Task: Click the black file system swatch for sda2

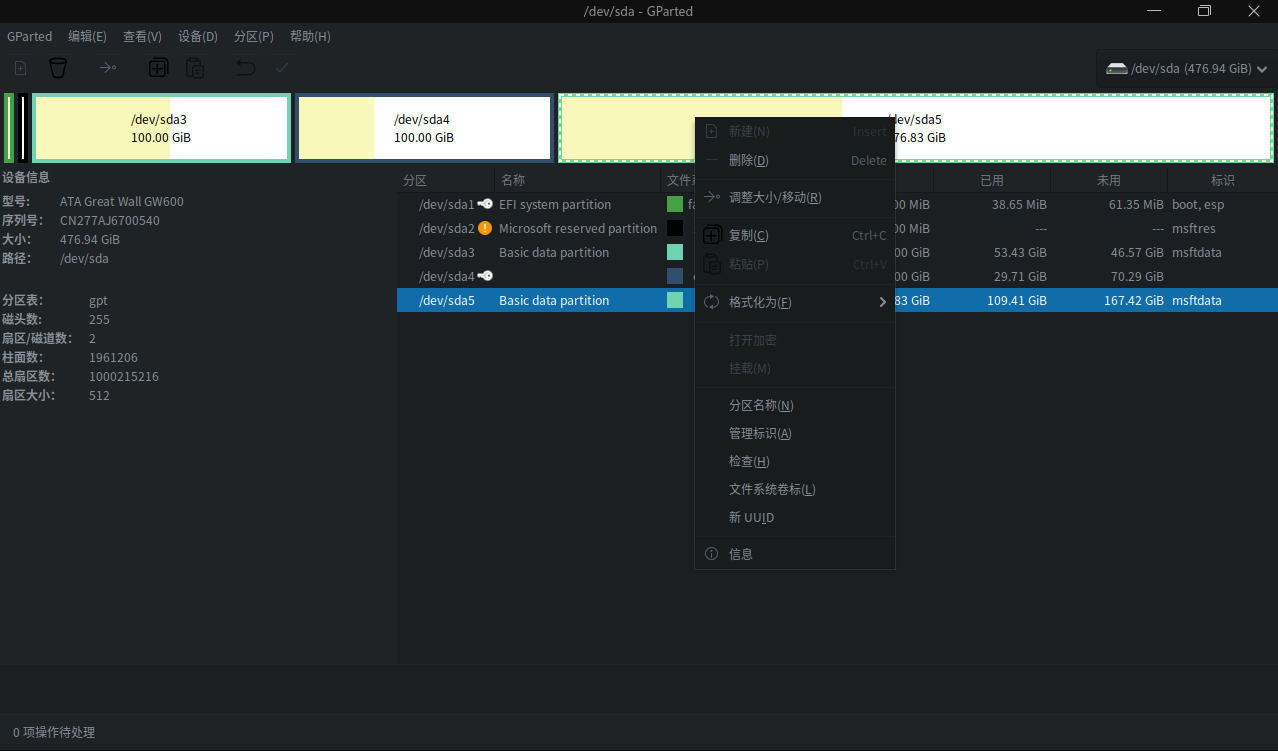Action: (675, 228)
